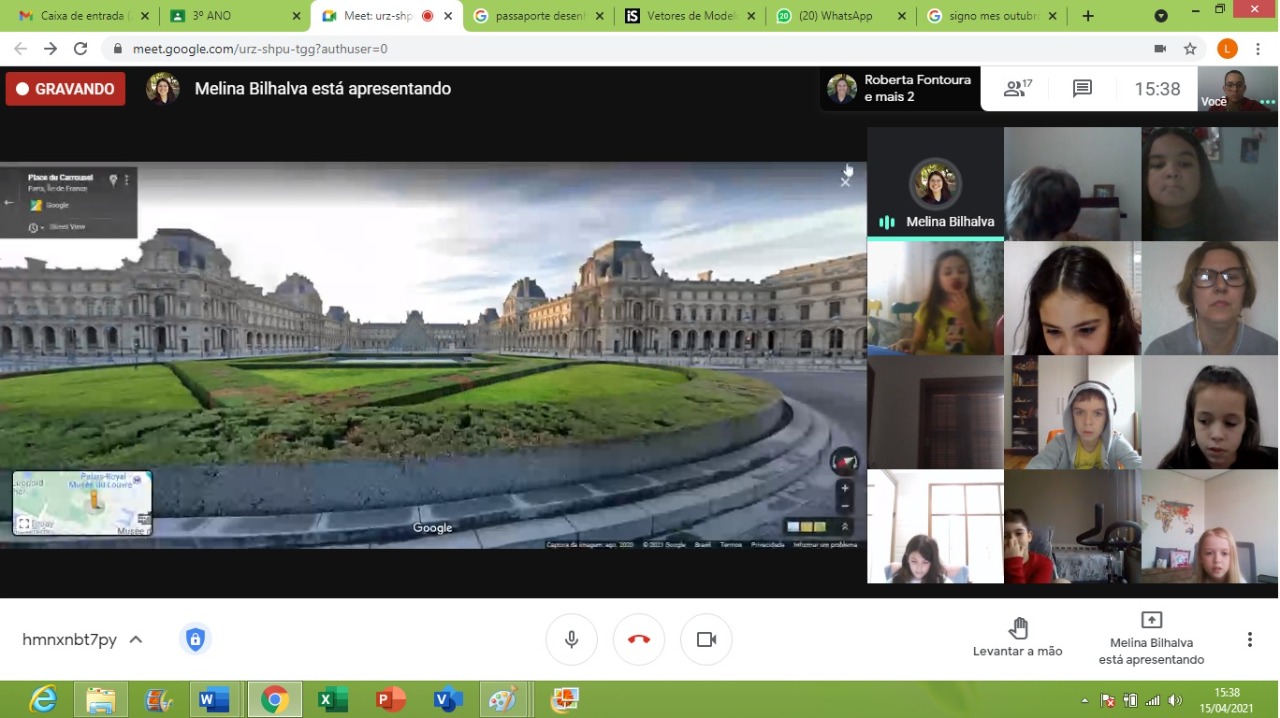Image resolution: width=1280 pixels, height=718 pixels.
Task: Click the GRAVANDO recording indicator
Action: point(66,89)
